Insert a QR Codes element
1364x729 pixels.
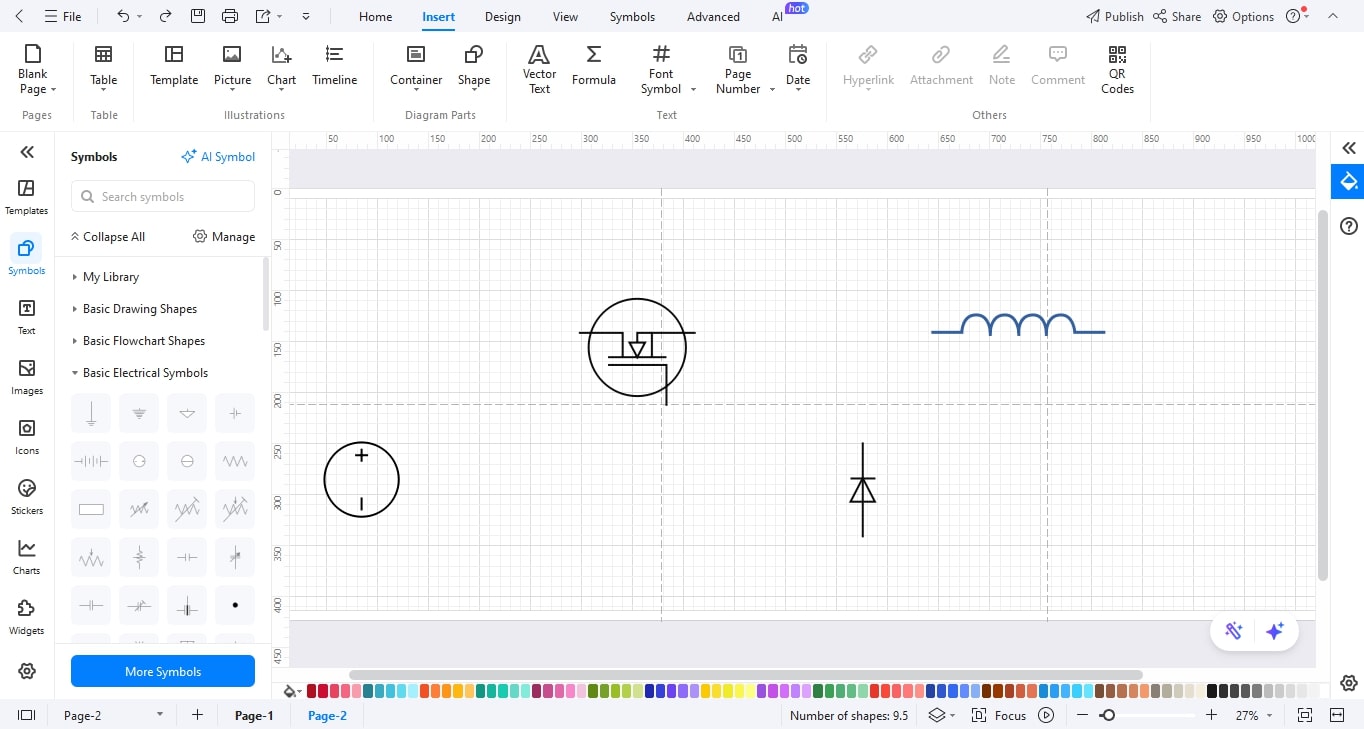[x=1116, y=70]
